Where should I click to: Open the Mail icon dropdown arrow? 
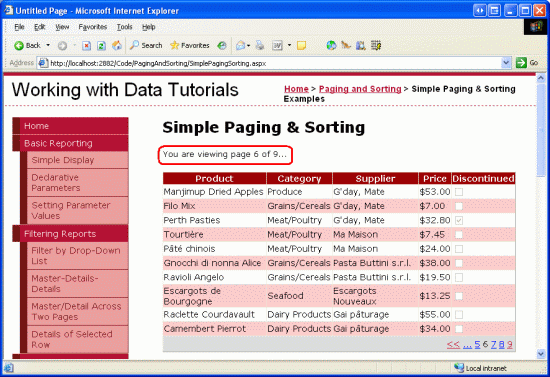click(x=248, y=46)
